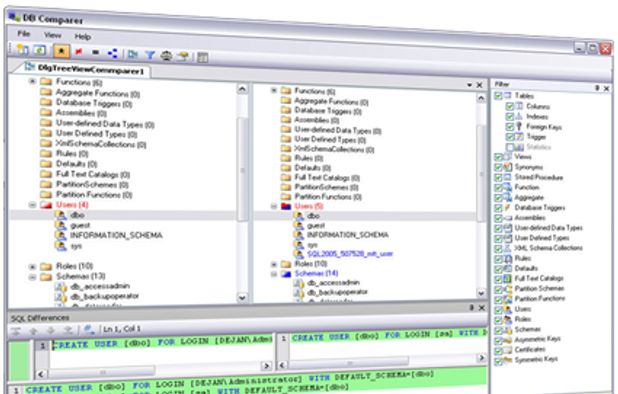Click the down arrow in SQL Differences toolbar
Image resolution: width=618 pixels, height=394 pixels.
(51, 330)
